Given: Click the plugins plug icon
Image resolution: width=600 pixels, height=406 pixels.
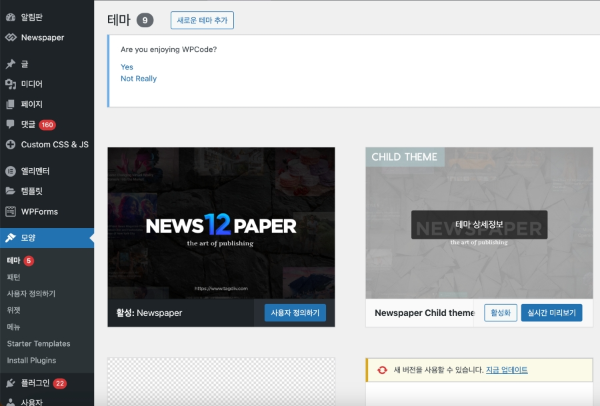Looking at the screenshot, I should (10, 383).
